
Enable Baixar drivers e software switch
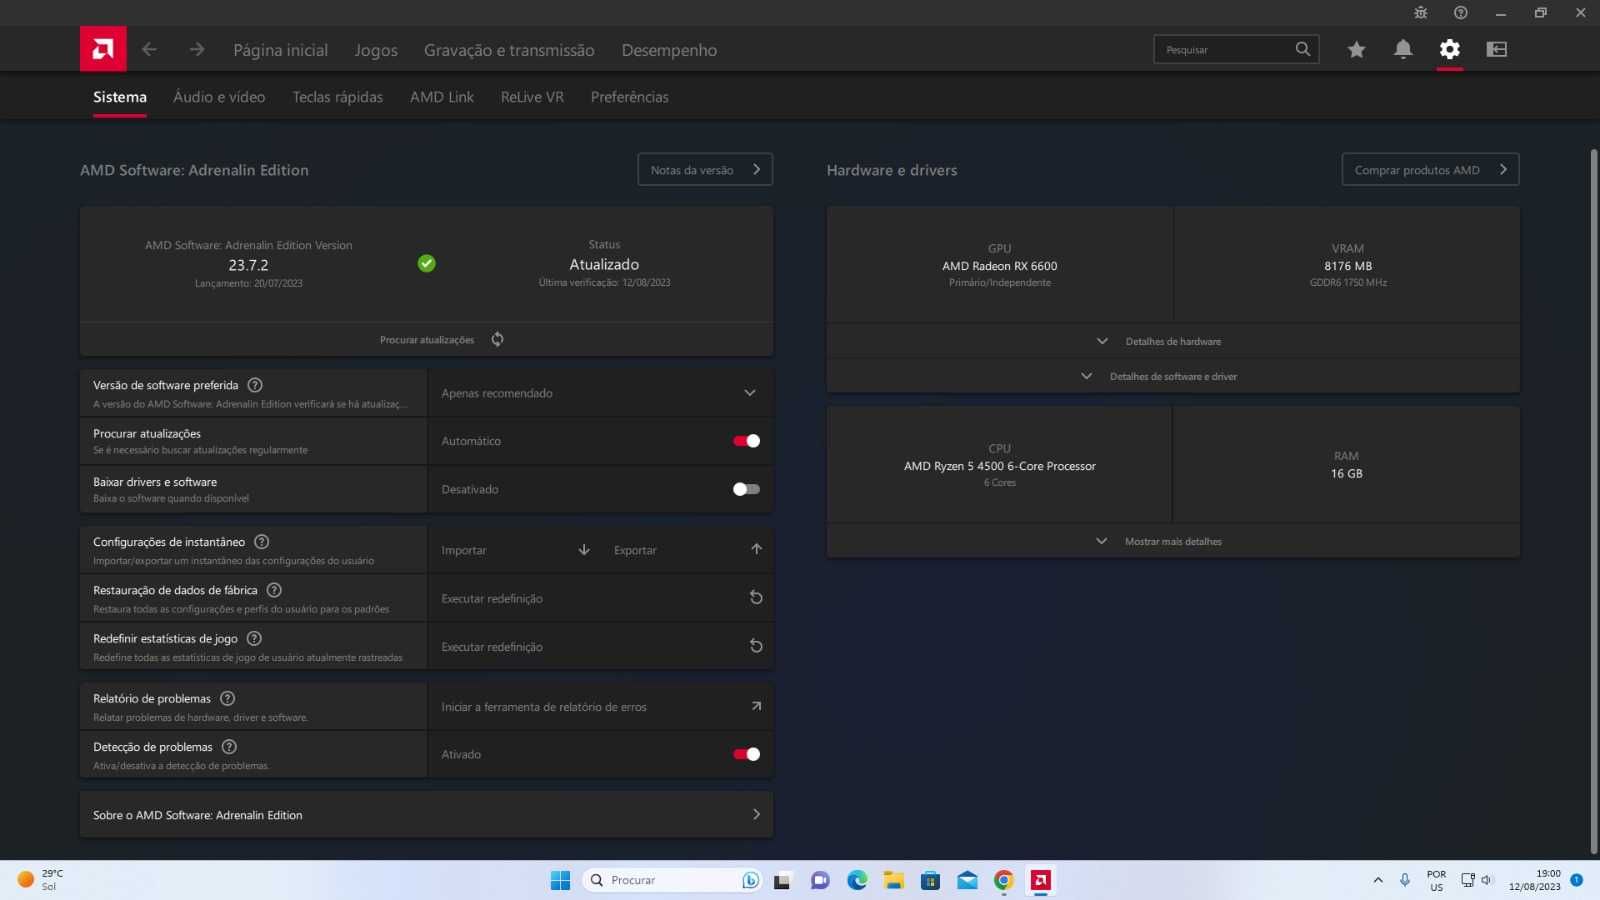(x=746, y=489)
